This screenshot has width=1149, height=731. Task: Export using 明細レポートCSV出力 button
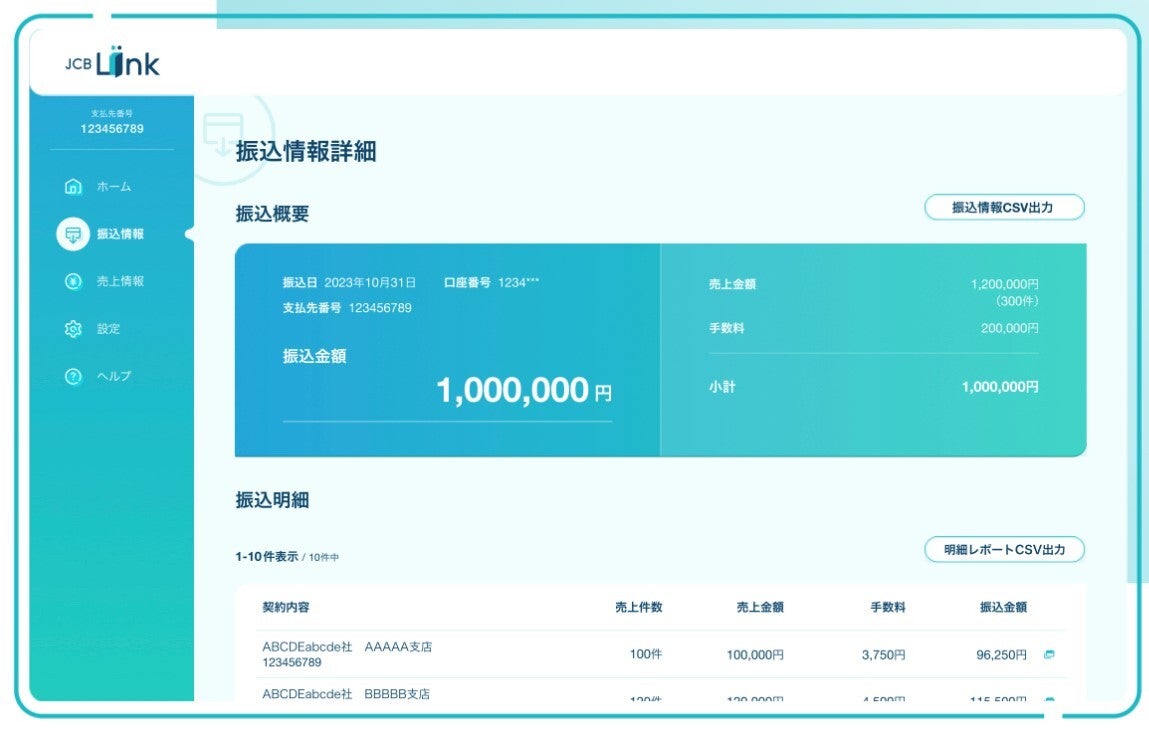1004,550
